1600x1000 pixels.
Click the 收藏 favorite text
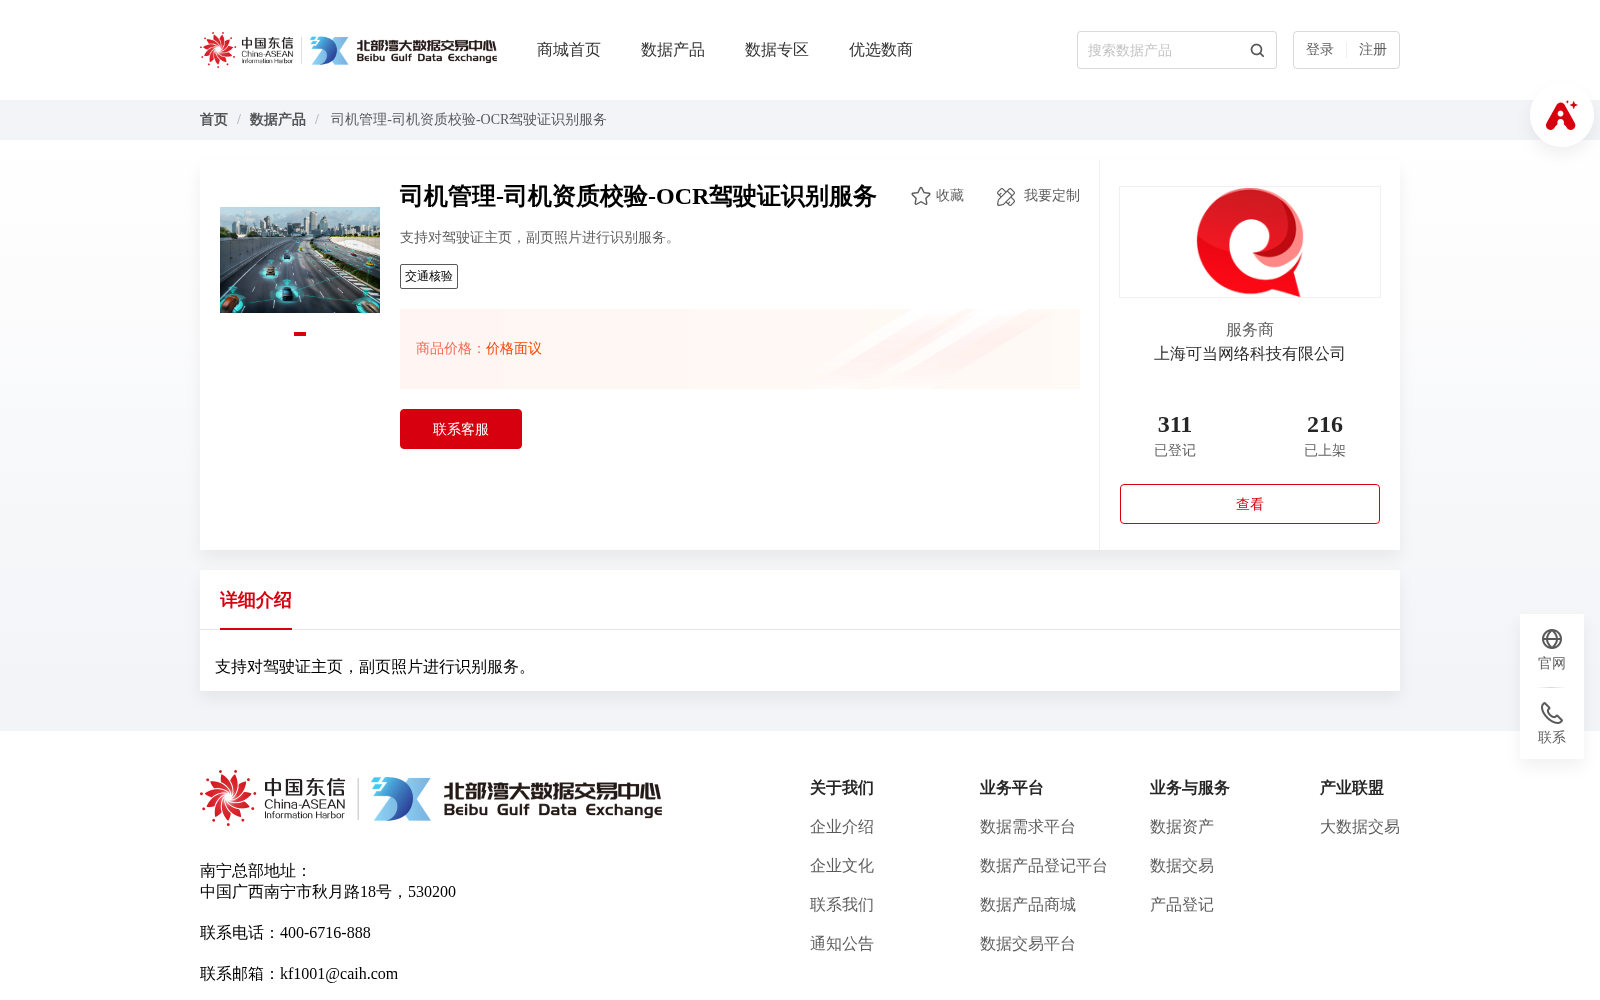pos(950,196)
